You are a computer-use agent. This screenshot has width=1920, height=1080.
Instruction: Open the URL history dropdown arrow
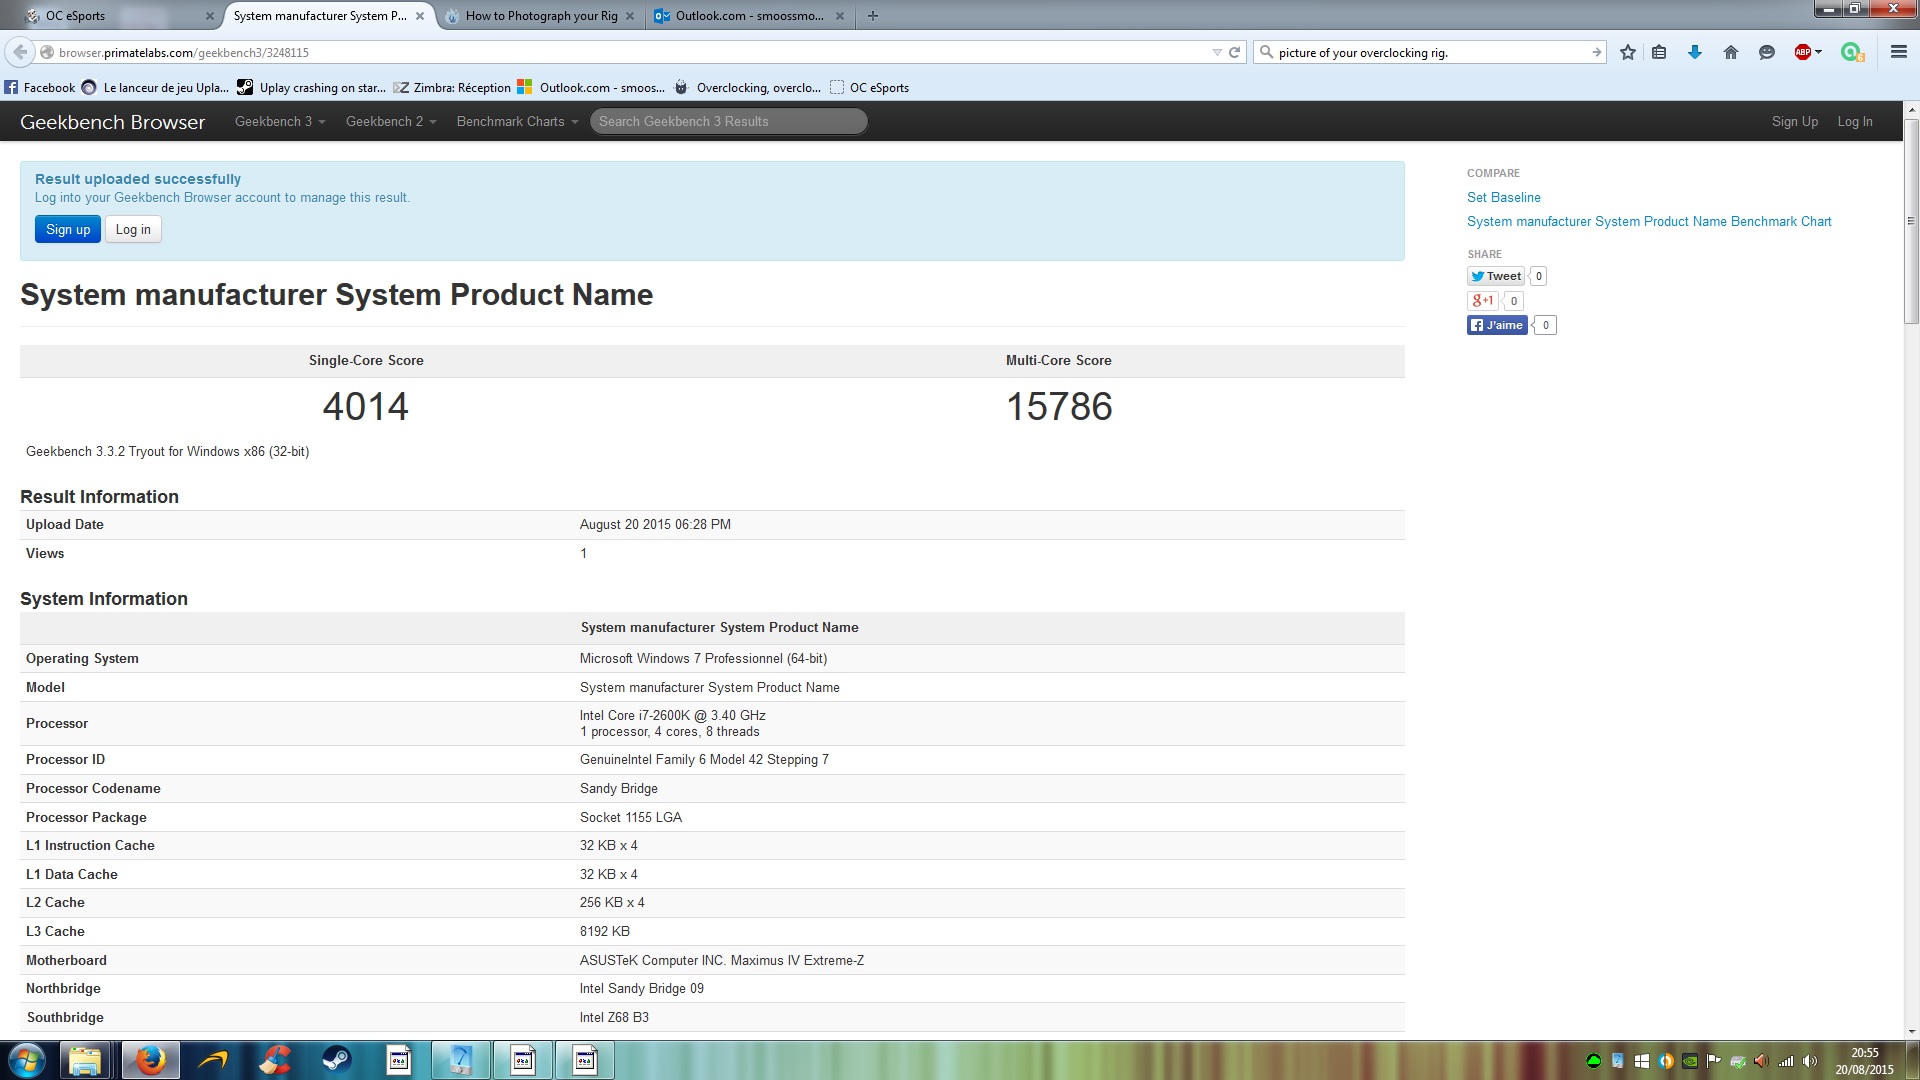[x=1217, y=52]
